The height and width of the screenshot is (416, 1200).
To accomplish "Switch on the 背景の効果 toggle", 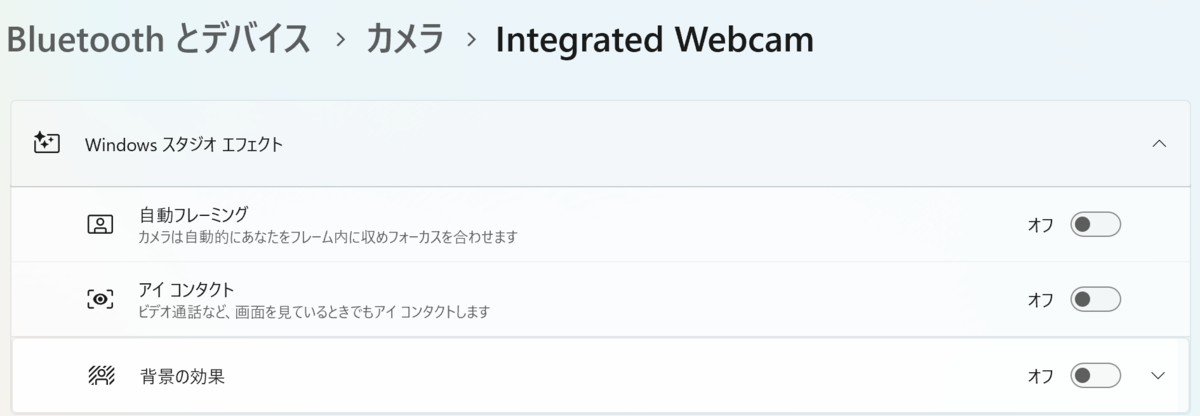I will (1095, 376).
